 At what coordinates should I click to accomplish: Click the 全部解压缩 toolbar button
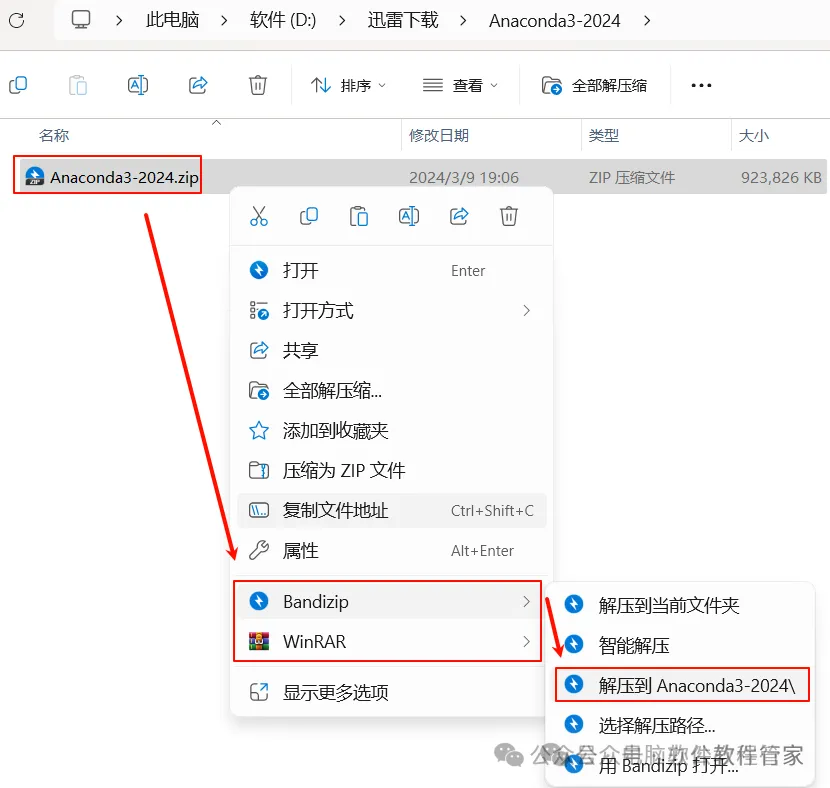(594, 85)
